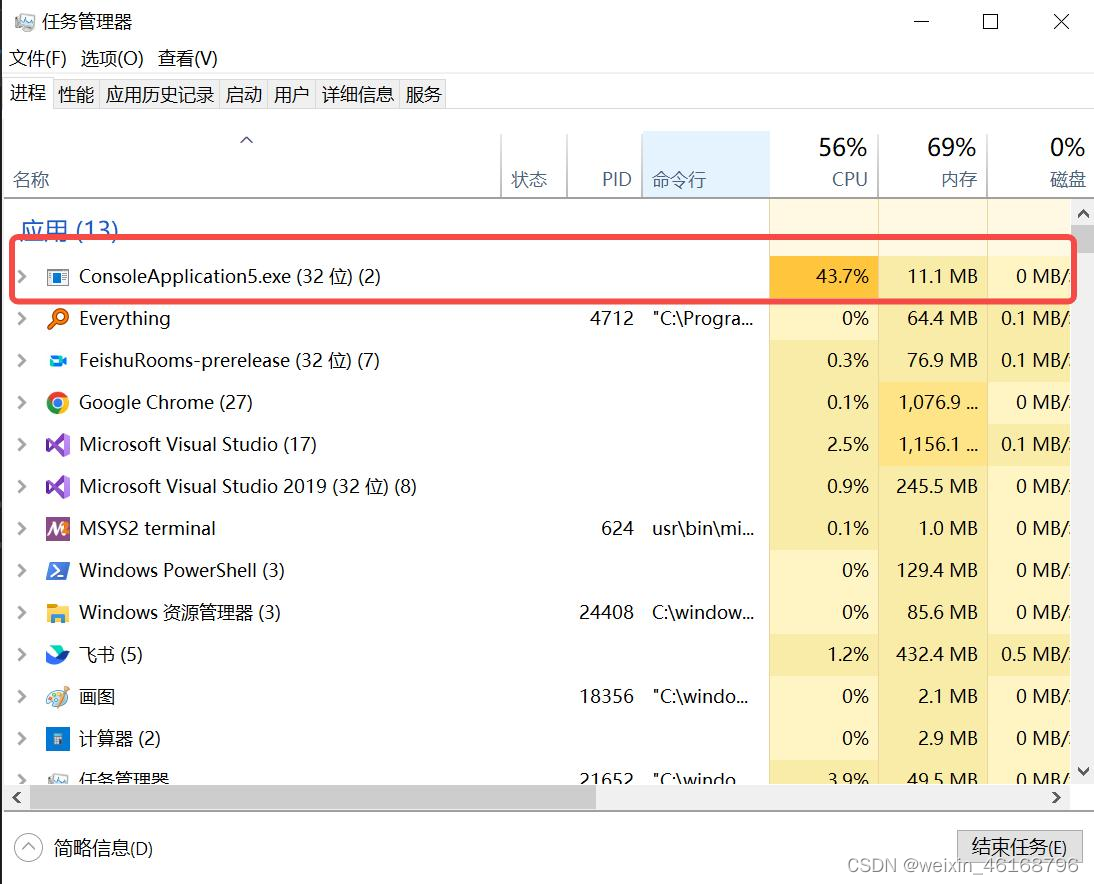Click the 画图 paint icon
The image size is (1094, 884).
click(x=57, y=696)
